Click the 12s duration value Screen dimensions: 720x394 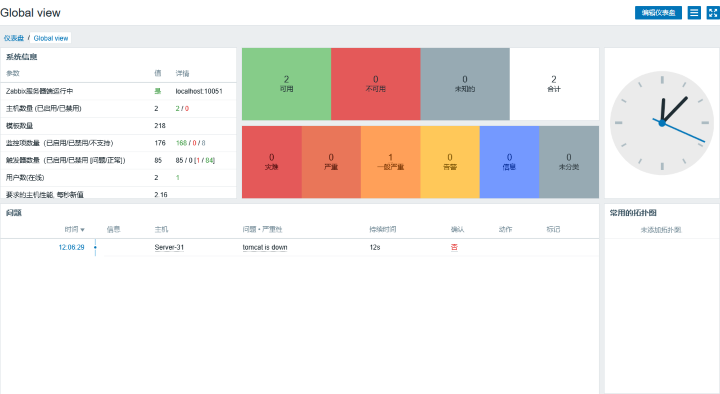[375, 247]
